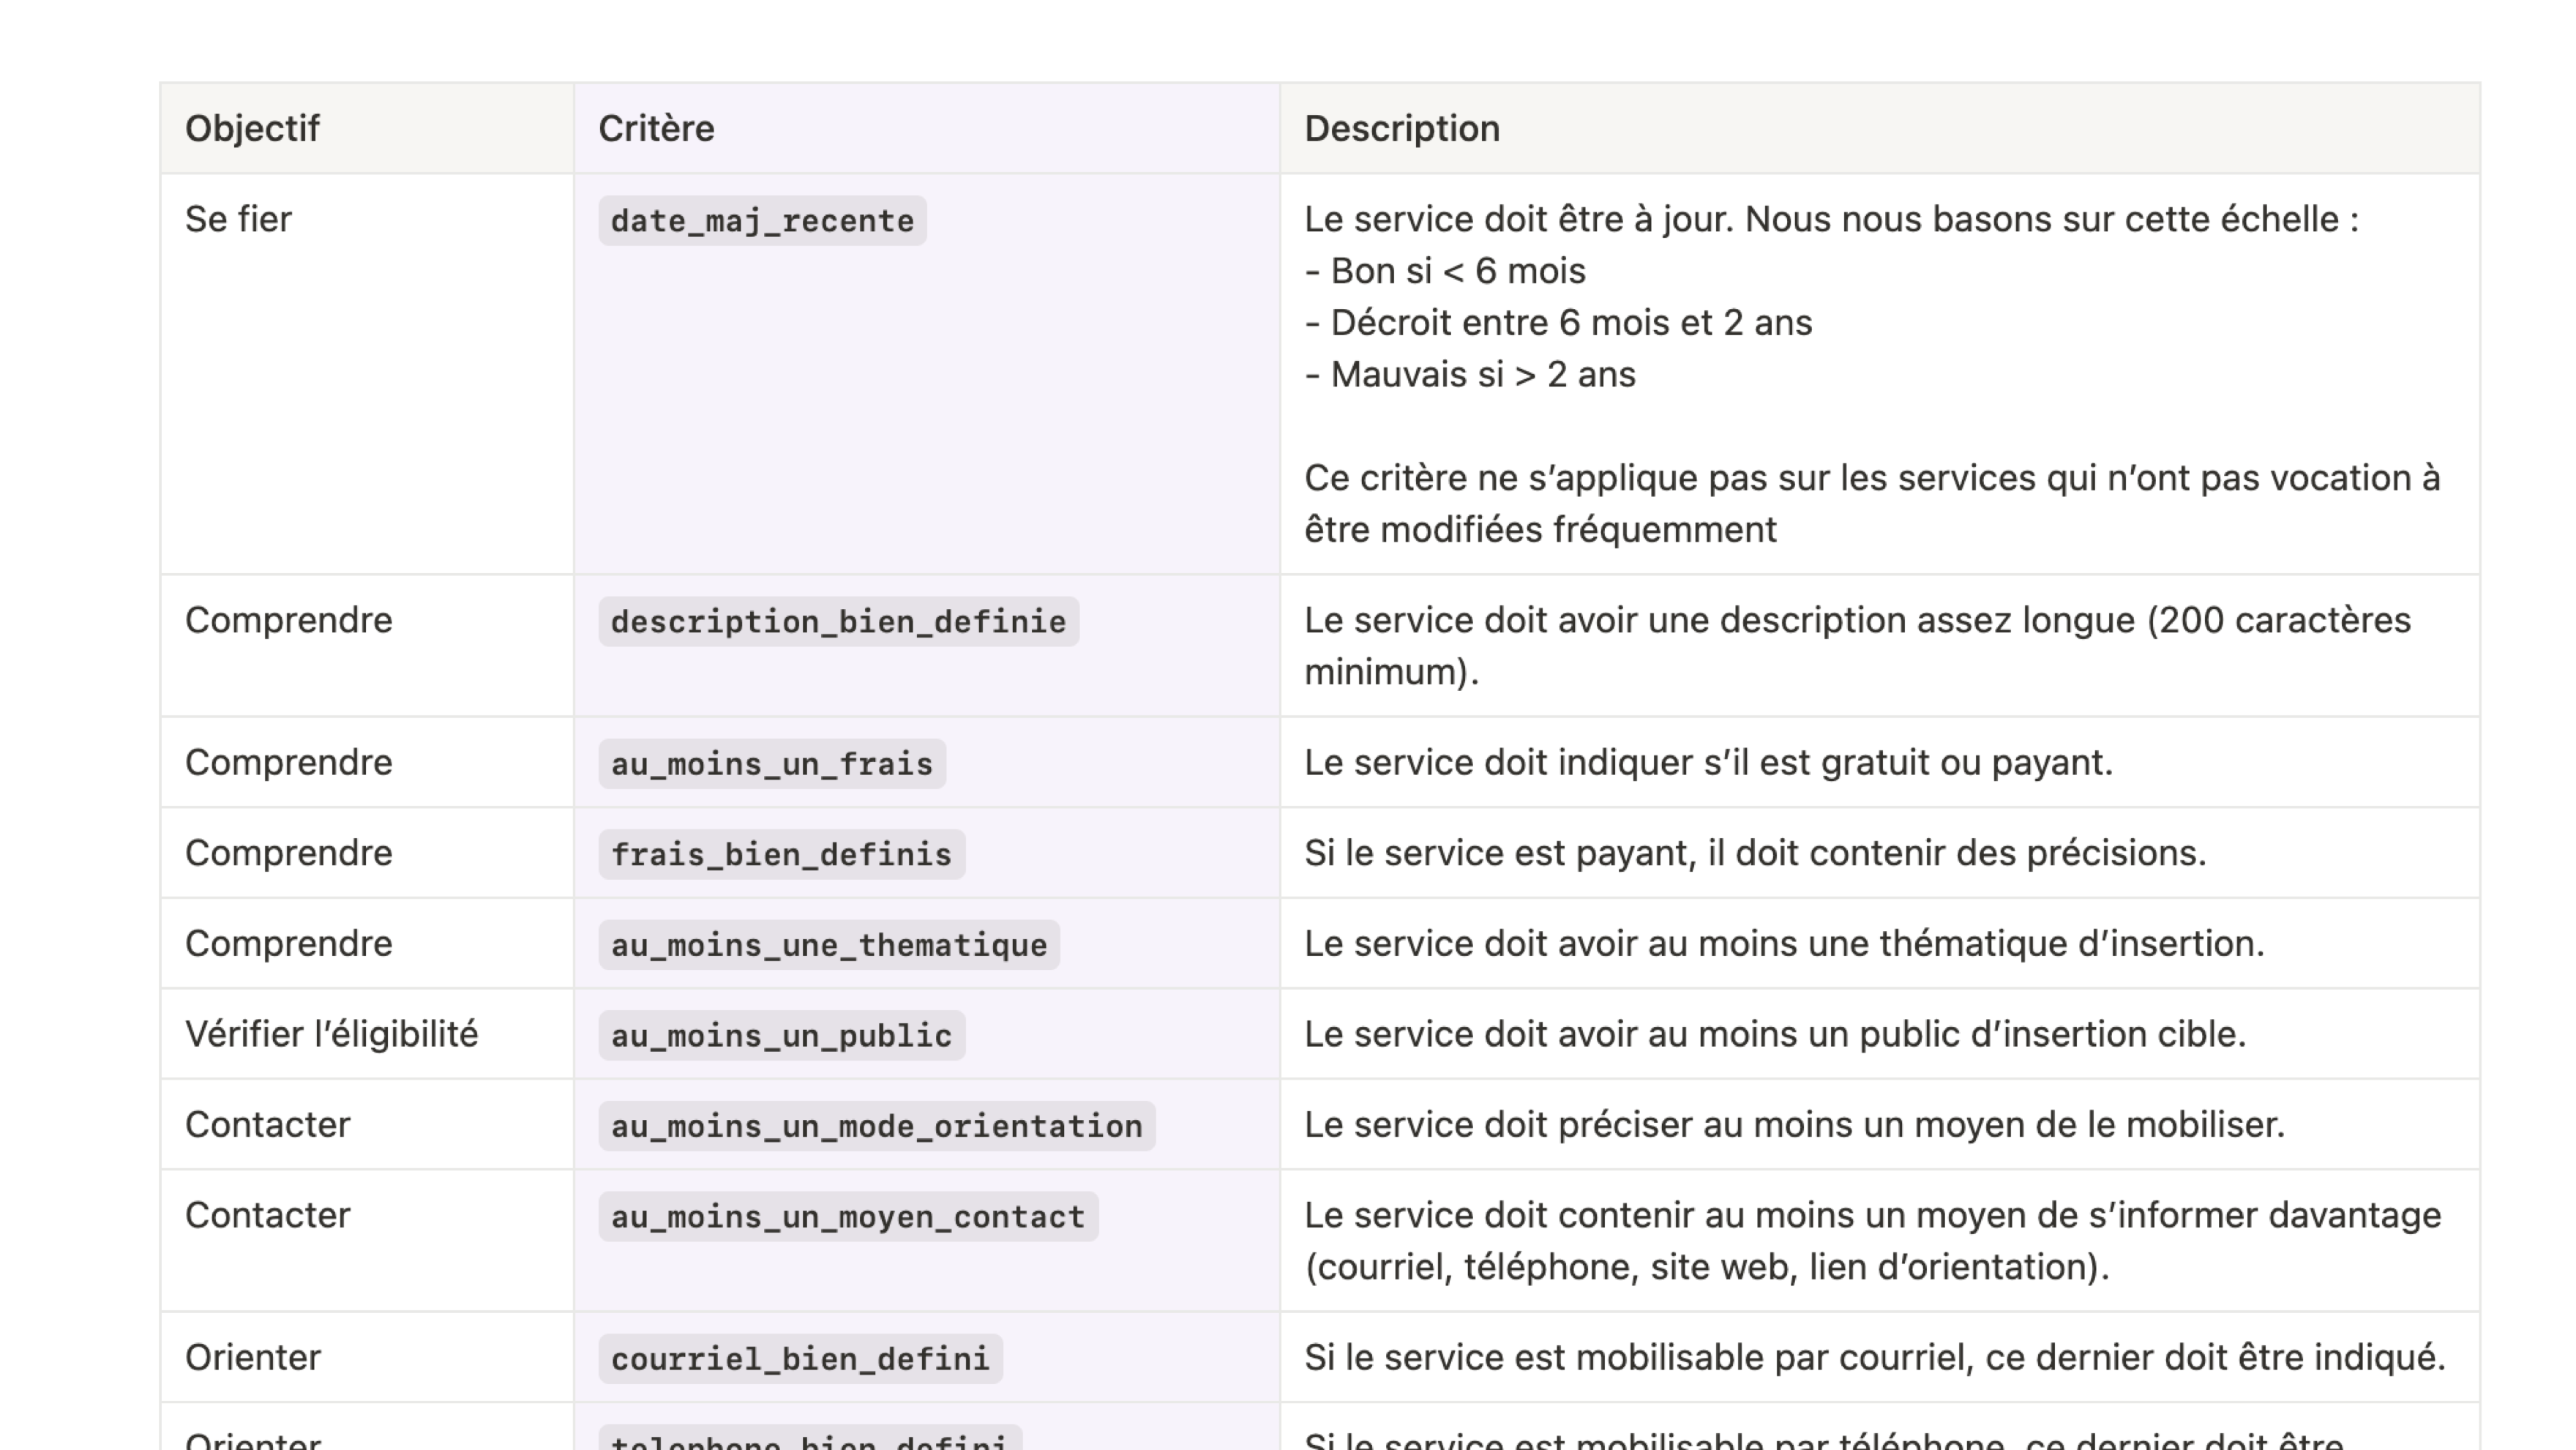The height and width of the screenshot is (1450, 2576).
Task: Click Orienter in courriel_bien_defini row
Action: [252, 1358]
